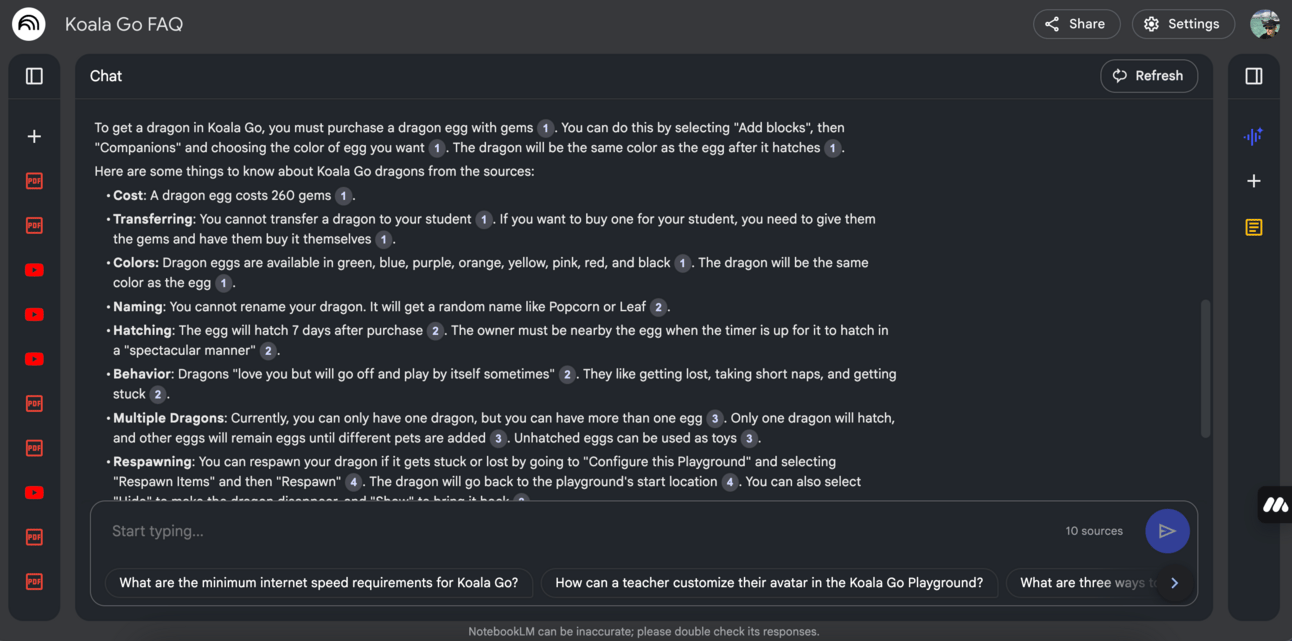Click the send message arrow button
This screenshot has height=641, width=1292.
pyautogui.click(x=1166, y=531)
